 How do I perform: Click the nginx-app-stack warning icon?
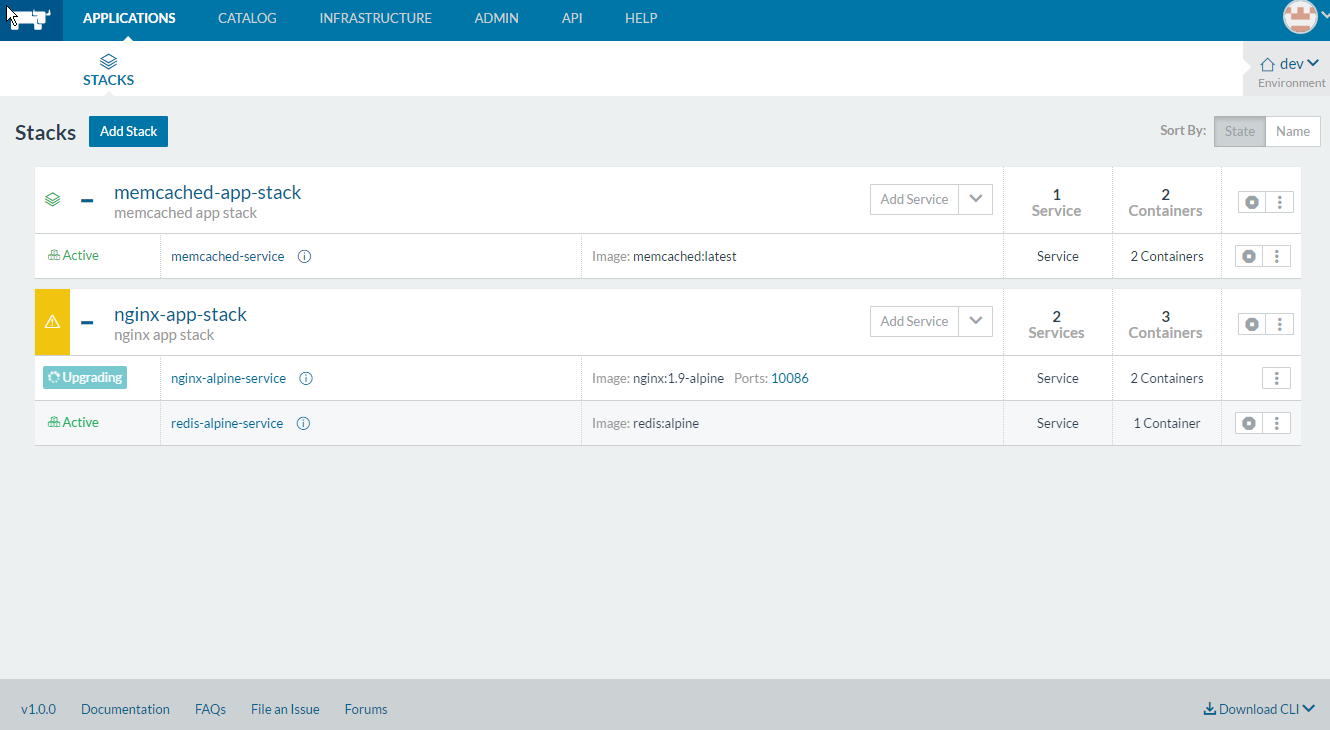pos(52,322)
